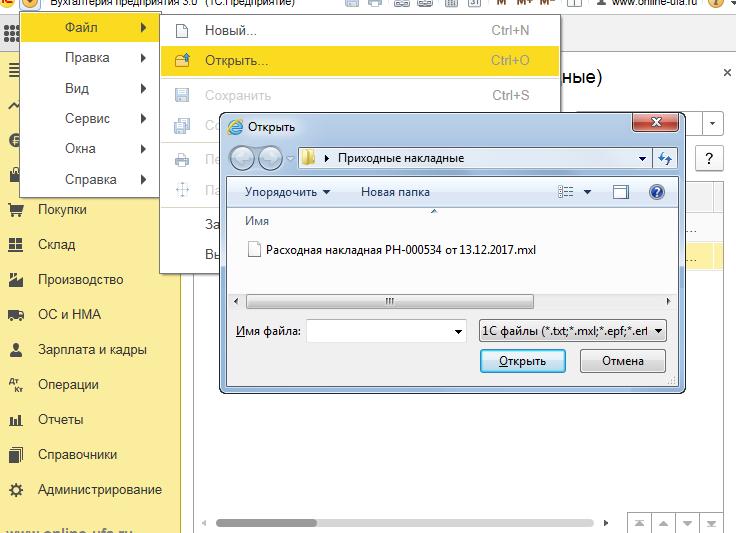Open the Зарплата и кадры person icon
The image size is (736, 533).
click(16, 350)
